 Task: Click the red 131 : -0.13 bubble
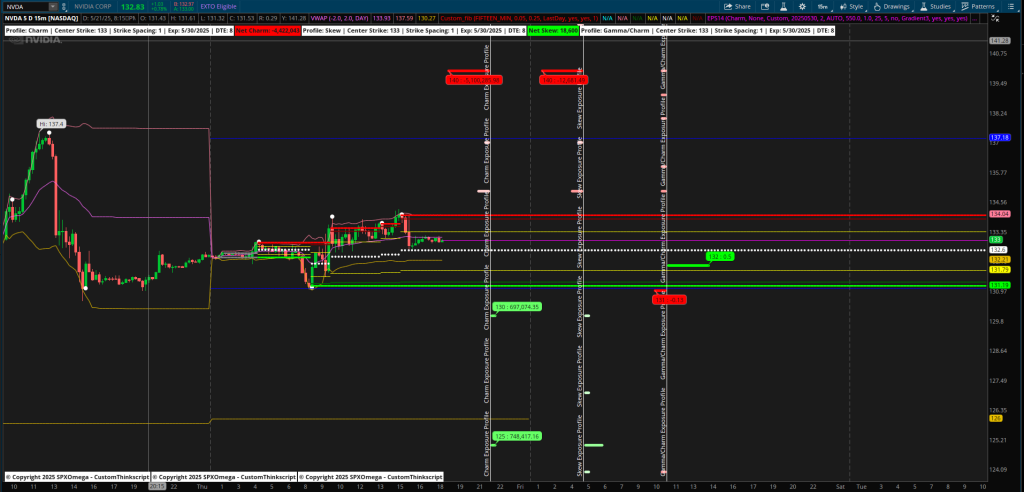tap(669, 299)
